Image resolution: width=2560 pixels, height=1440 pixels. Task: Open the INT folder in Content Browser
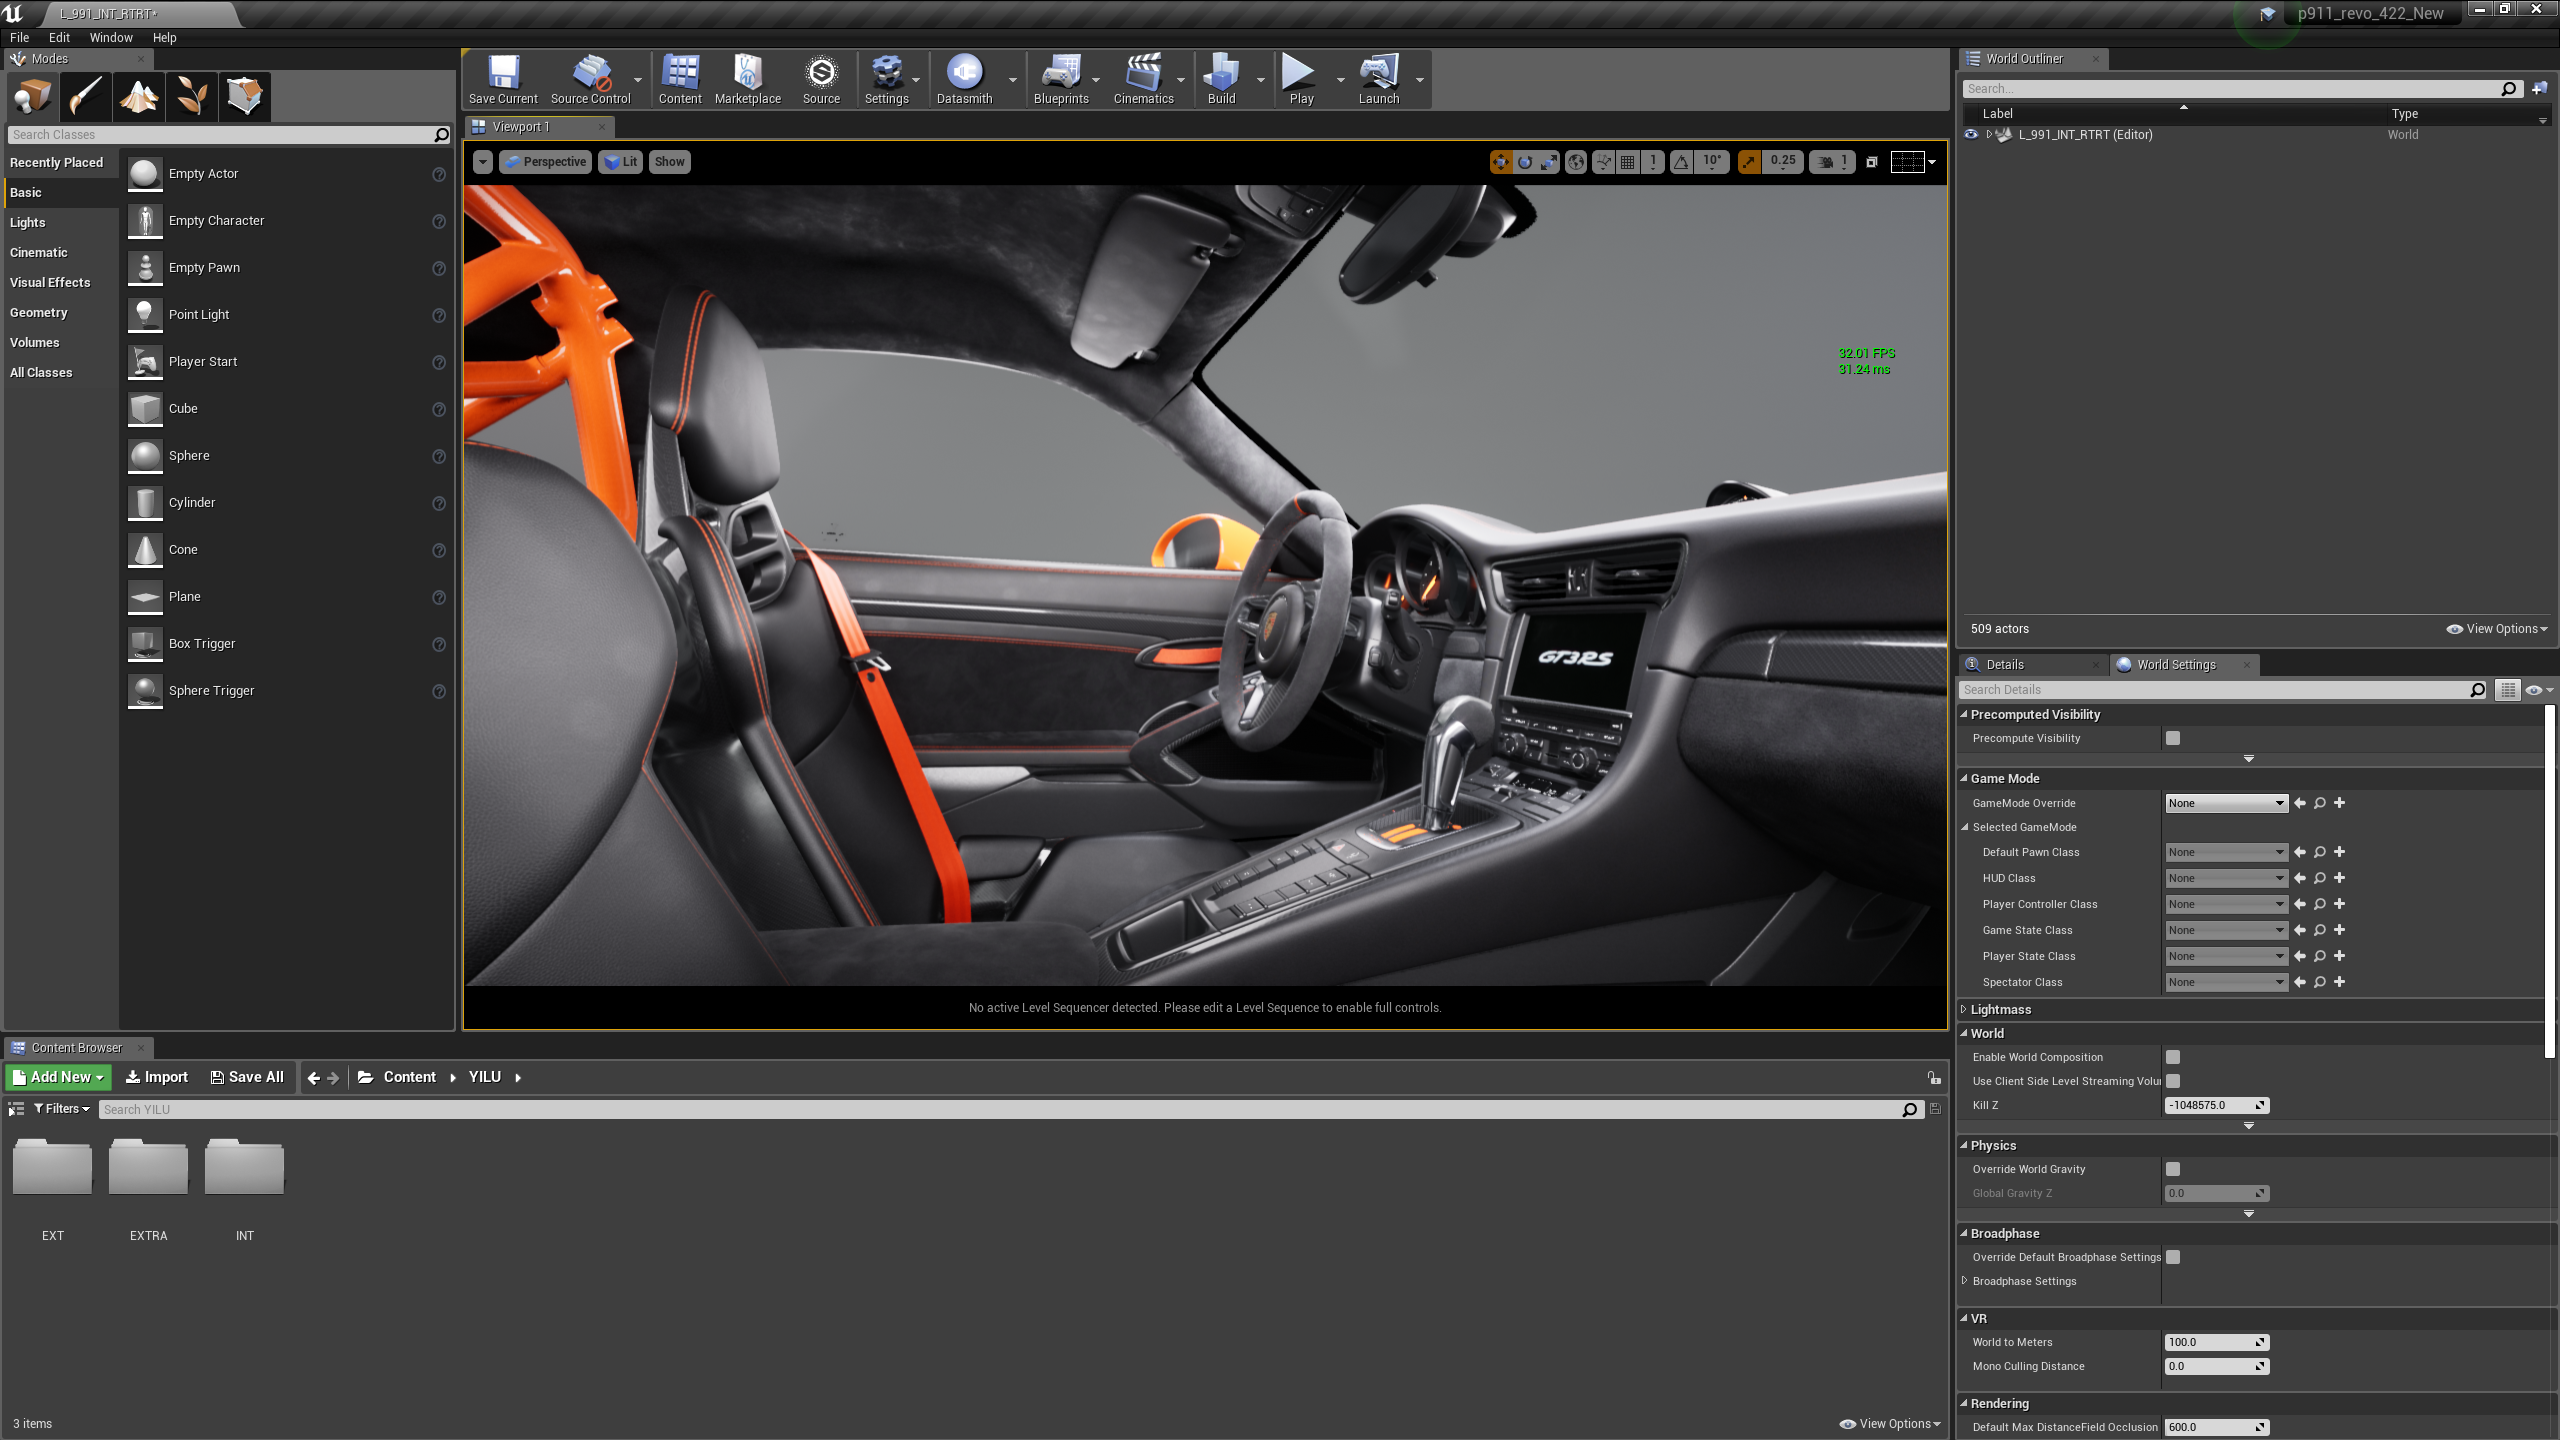pos(244,1166)
